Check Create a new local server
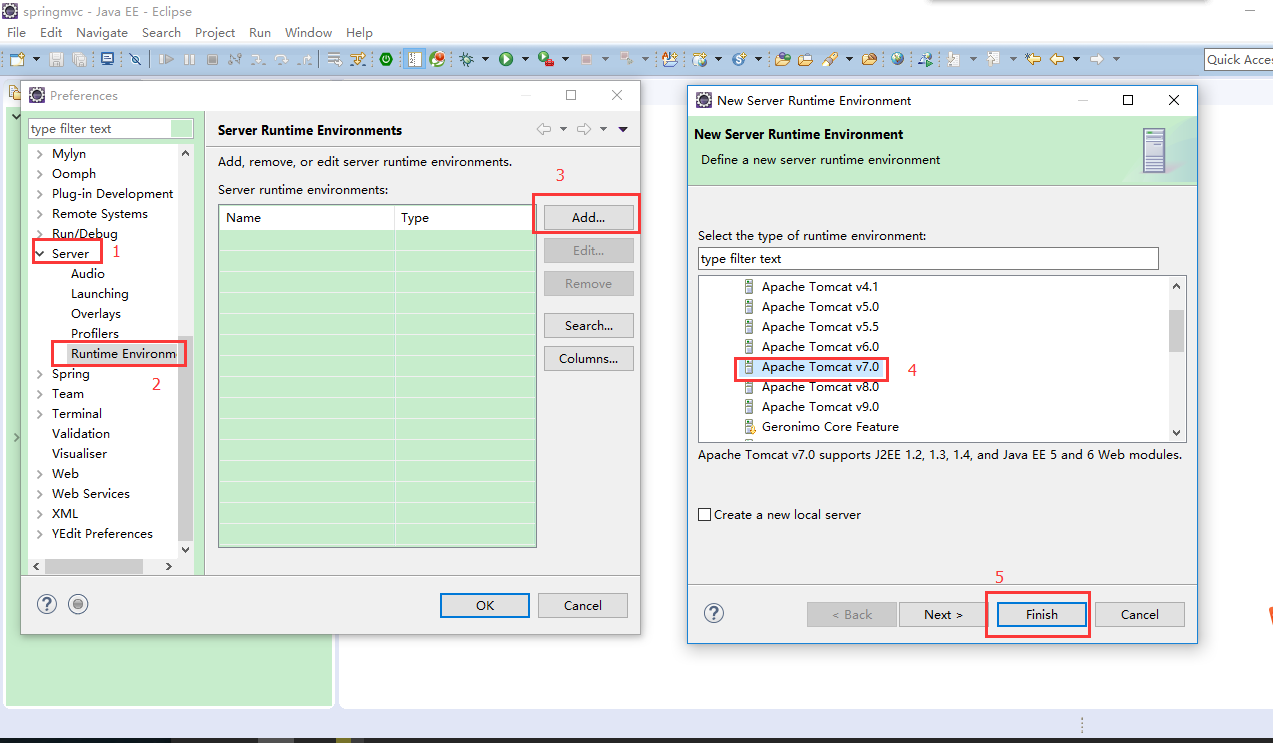 pyautogui.click(x=705, y=514)
